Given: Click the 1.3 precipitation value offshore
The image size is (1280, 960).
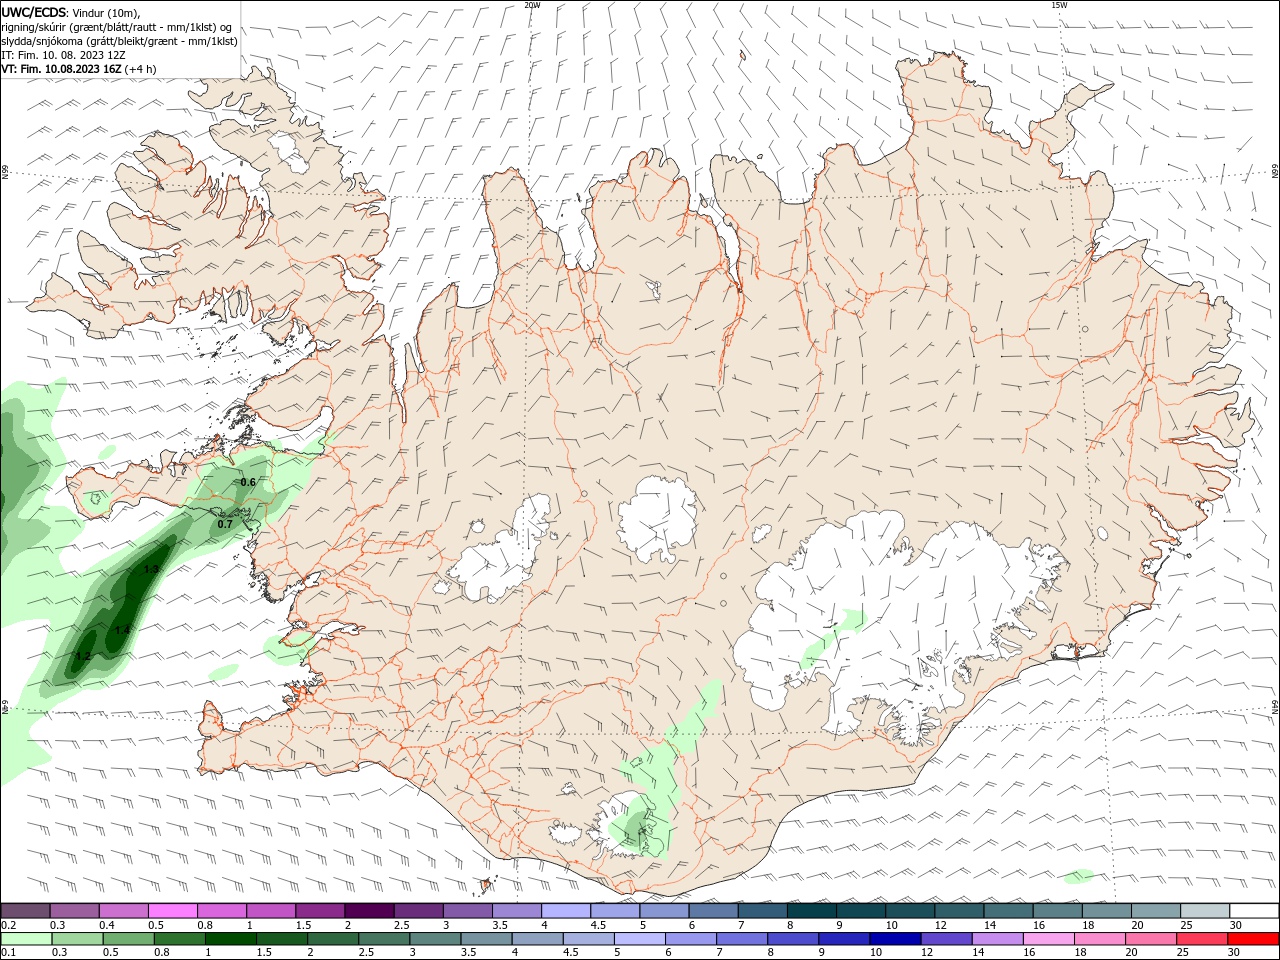Looking at the screenshot, I should click(151, 569).
